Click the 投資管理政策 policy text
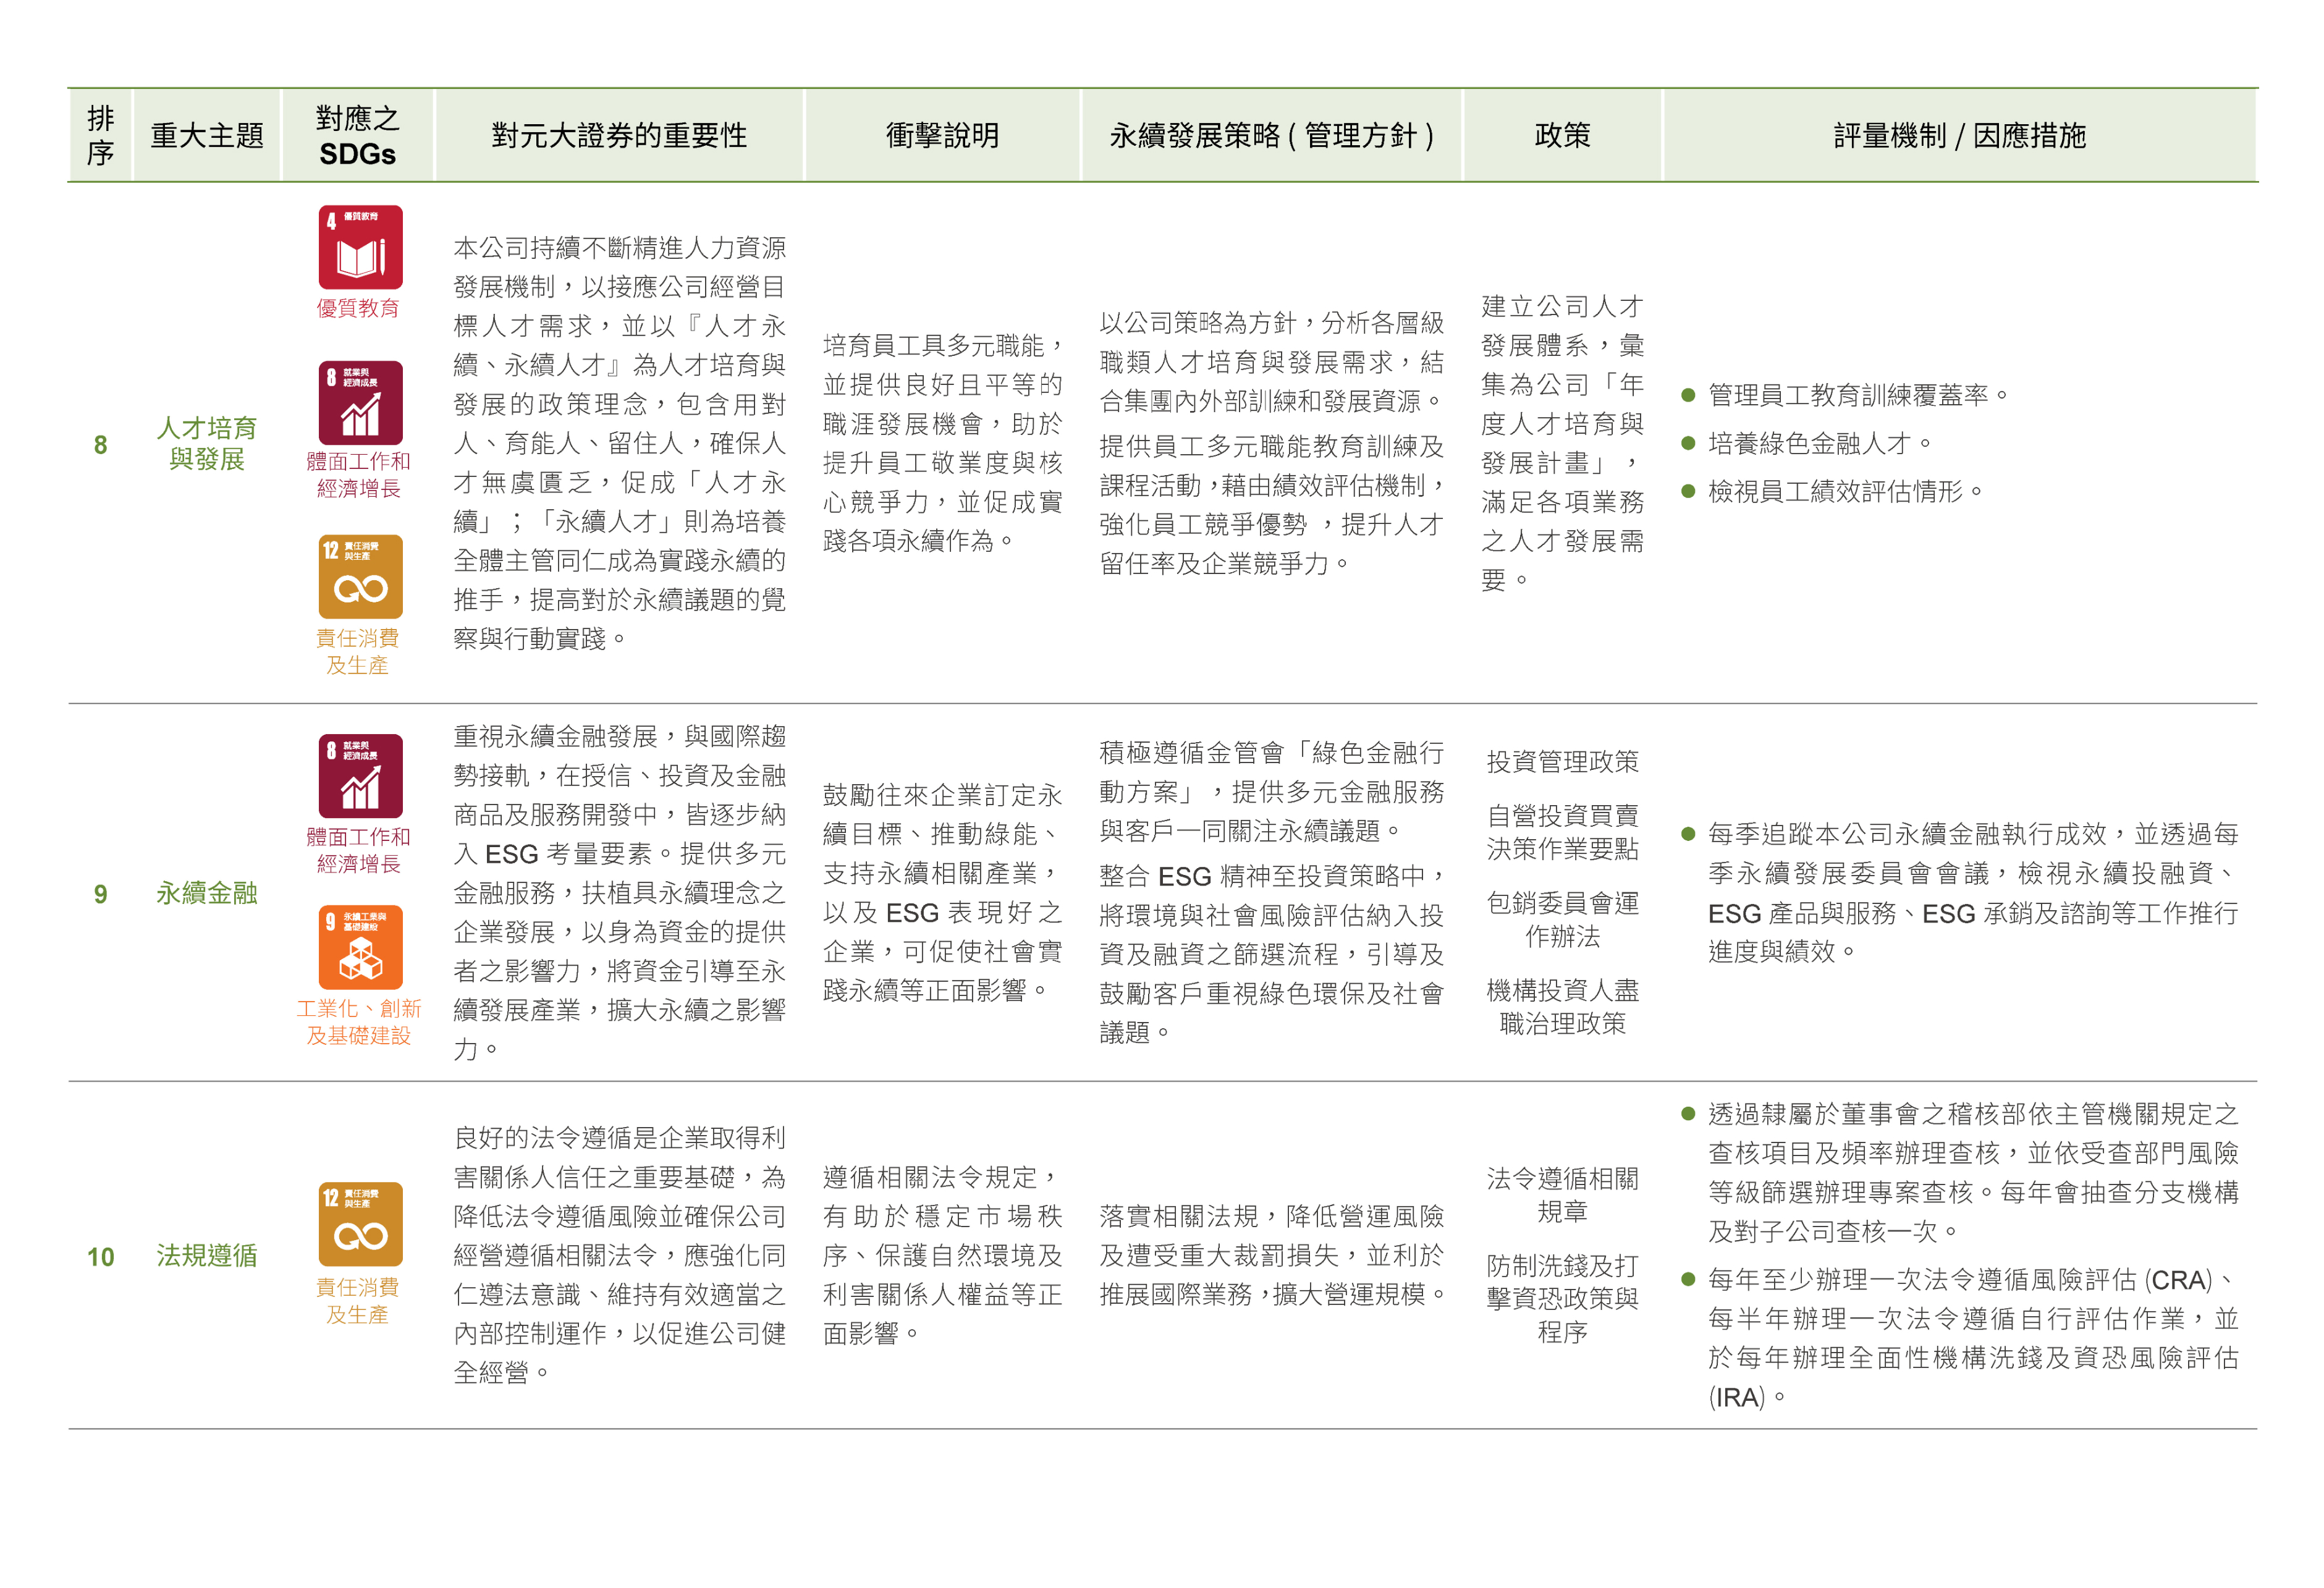The width and height of the screenshot is (2324, 1588). click(x=1562, y=762)
